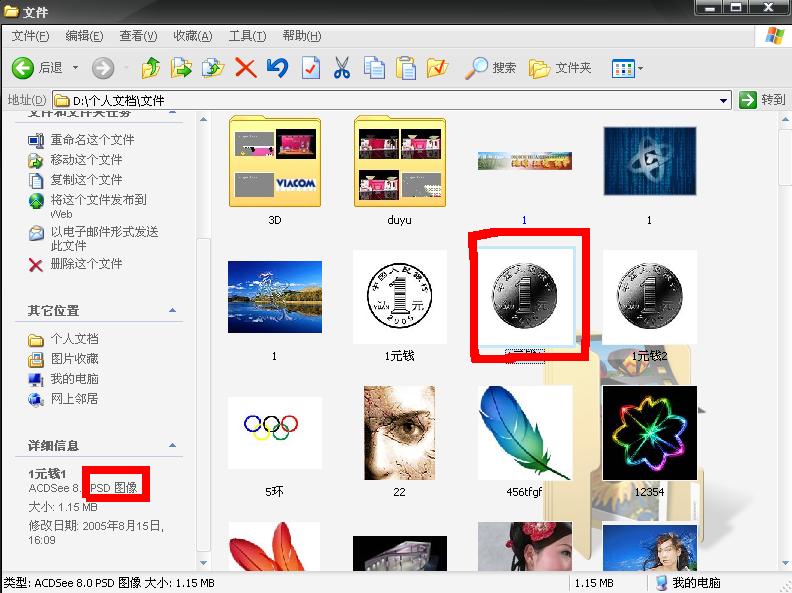Click 我的电脑 in the status bar
Screen dimensions: 792x593
tap(688, 582)
